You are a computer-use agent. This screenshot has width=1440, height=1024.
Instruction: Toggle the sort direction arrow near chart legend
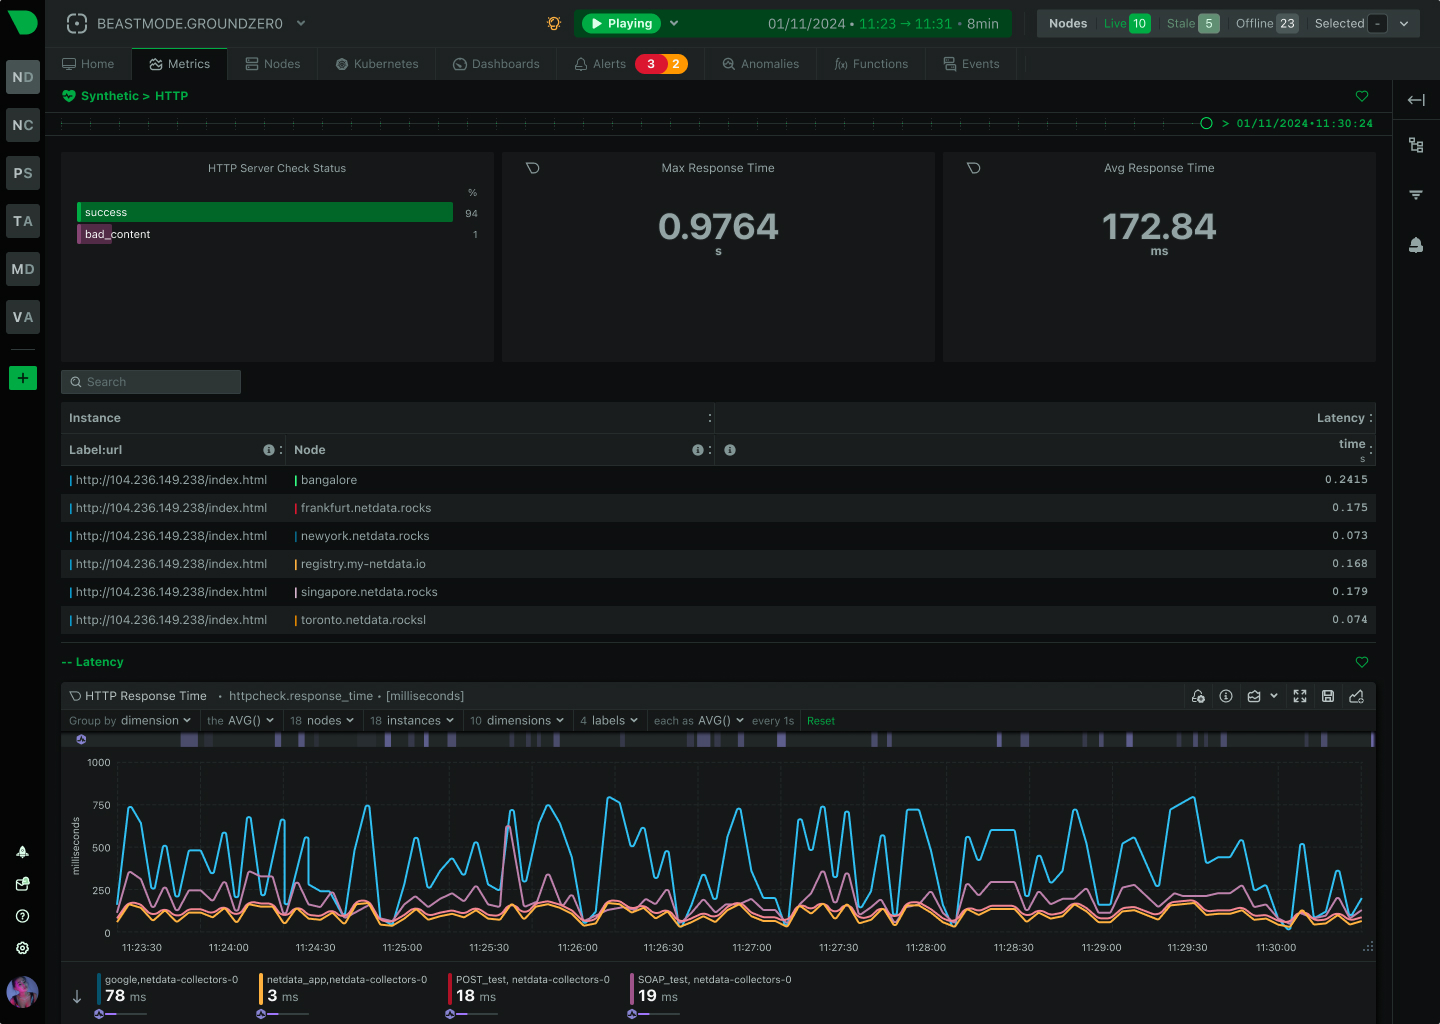pyautogui.click(x=76, y=996)
